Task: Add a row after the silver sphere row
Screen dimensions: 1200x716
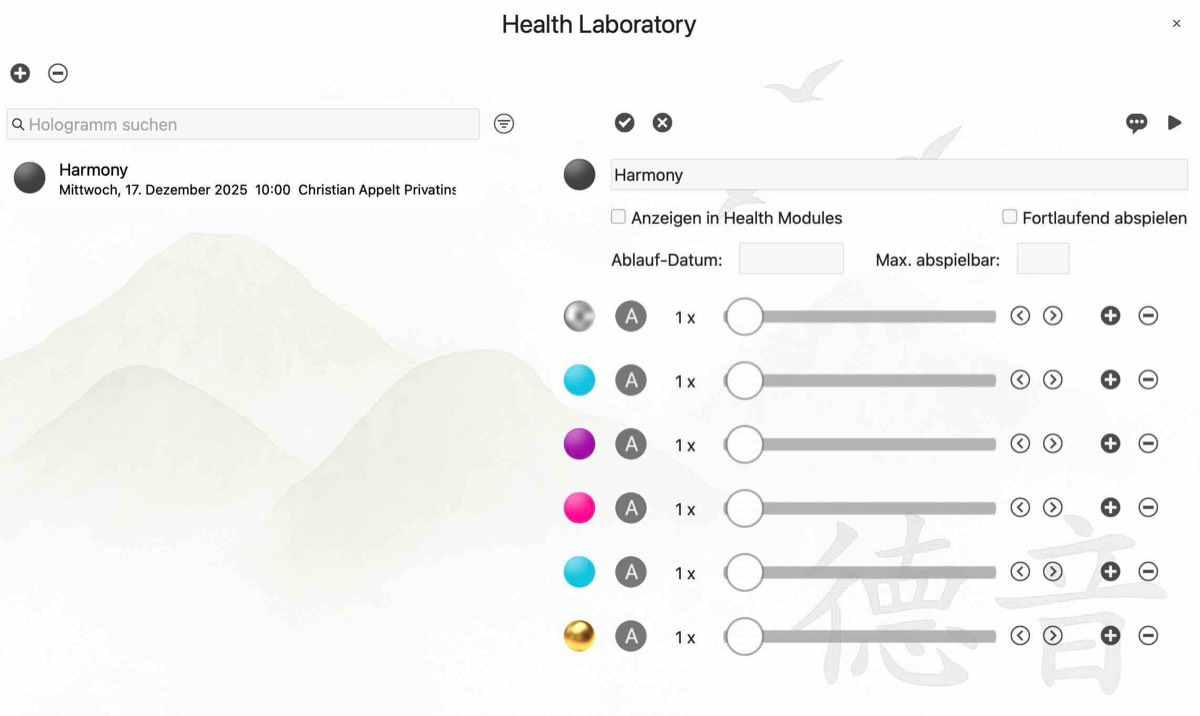Action: point(1110,316)
